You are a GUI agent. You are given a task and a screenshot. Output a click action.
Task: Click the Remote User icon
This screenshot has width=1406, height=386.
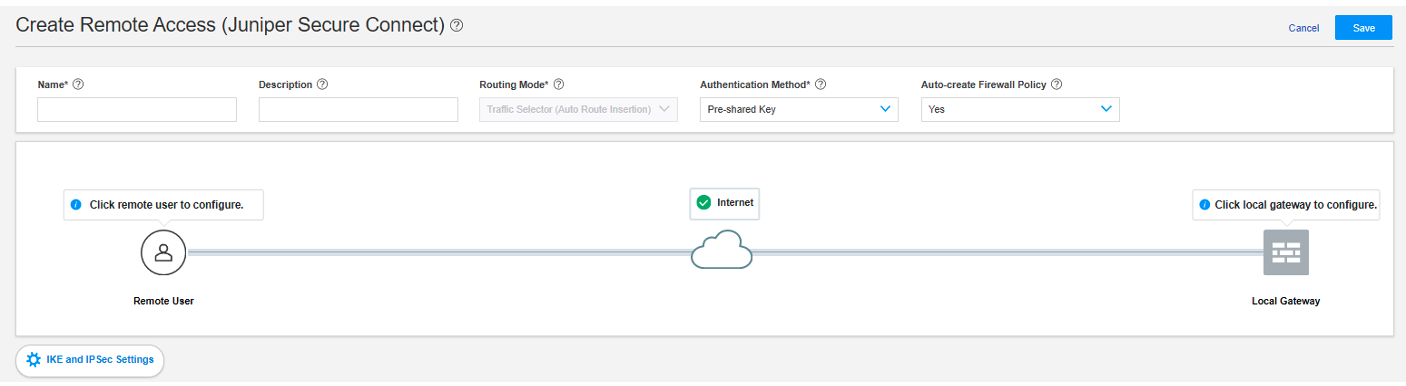pos(164,252)
